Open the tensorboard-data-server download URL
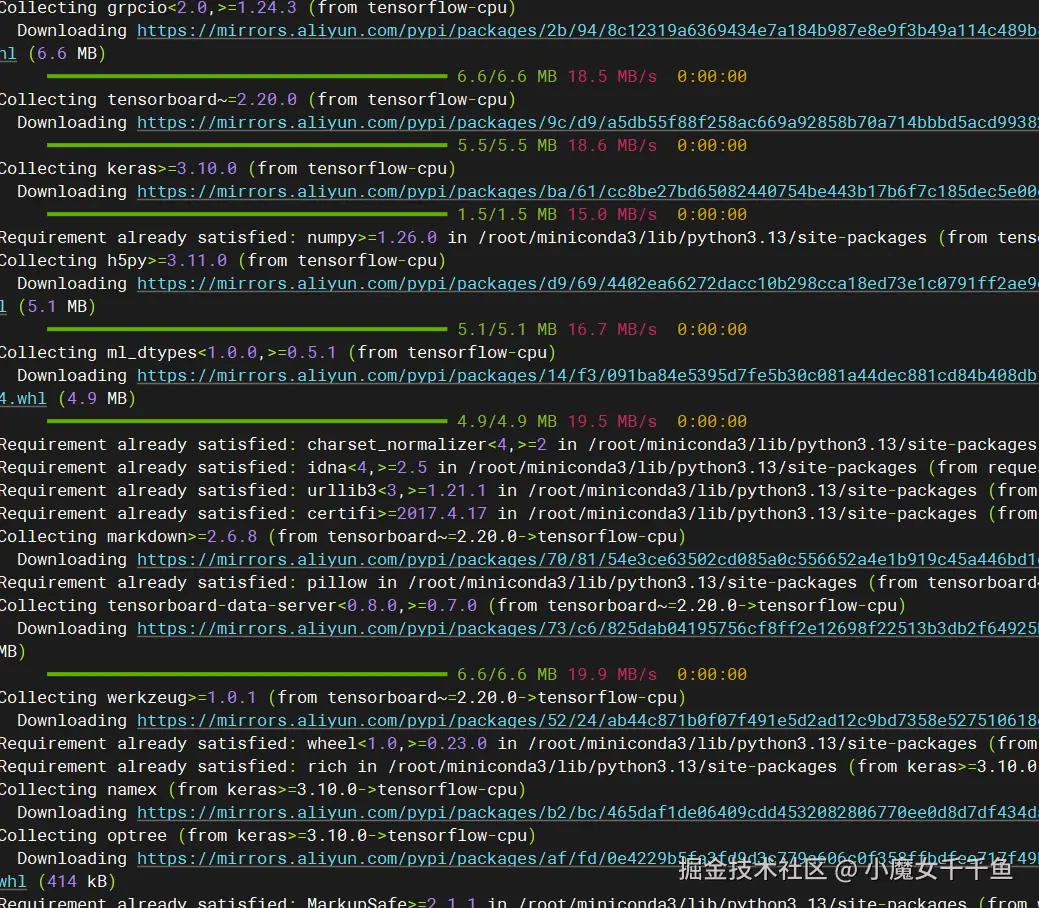The height and width of the screenshot is (908, 1039). (588, 629)
